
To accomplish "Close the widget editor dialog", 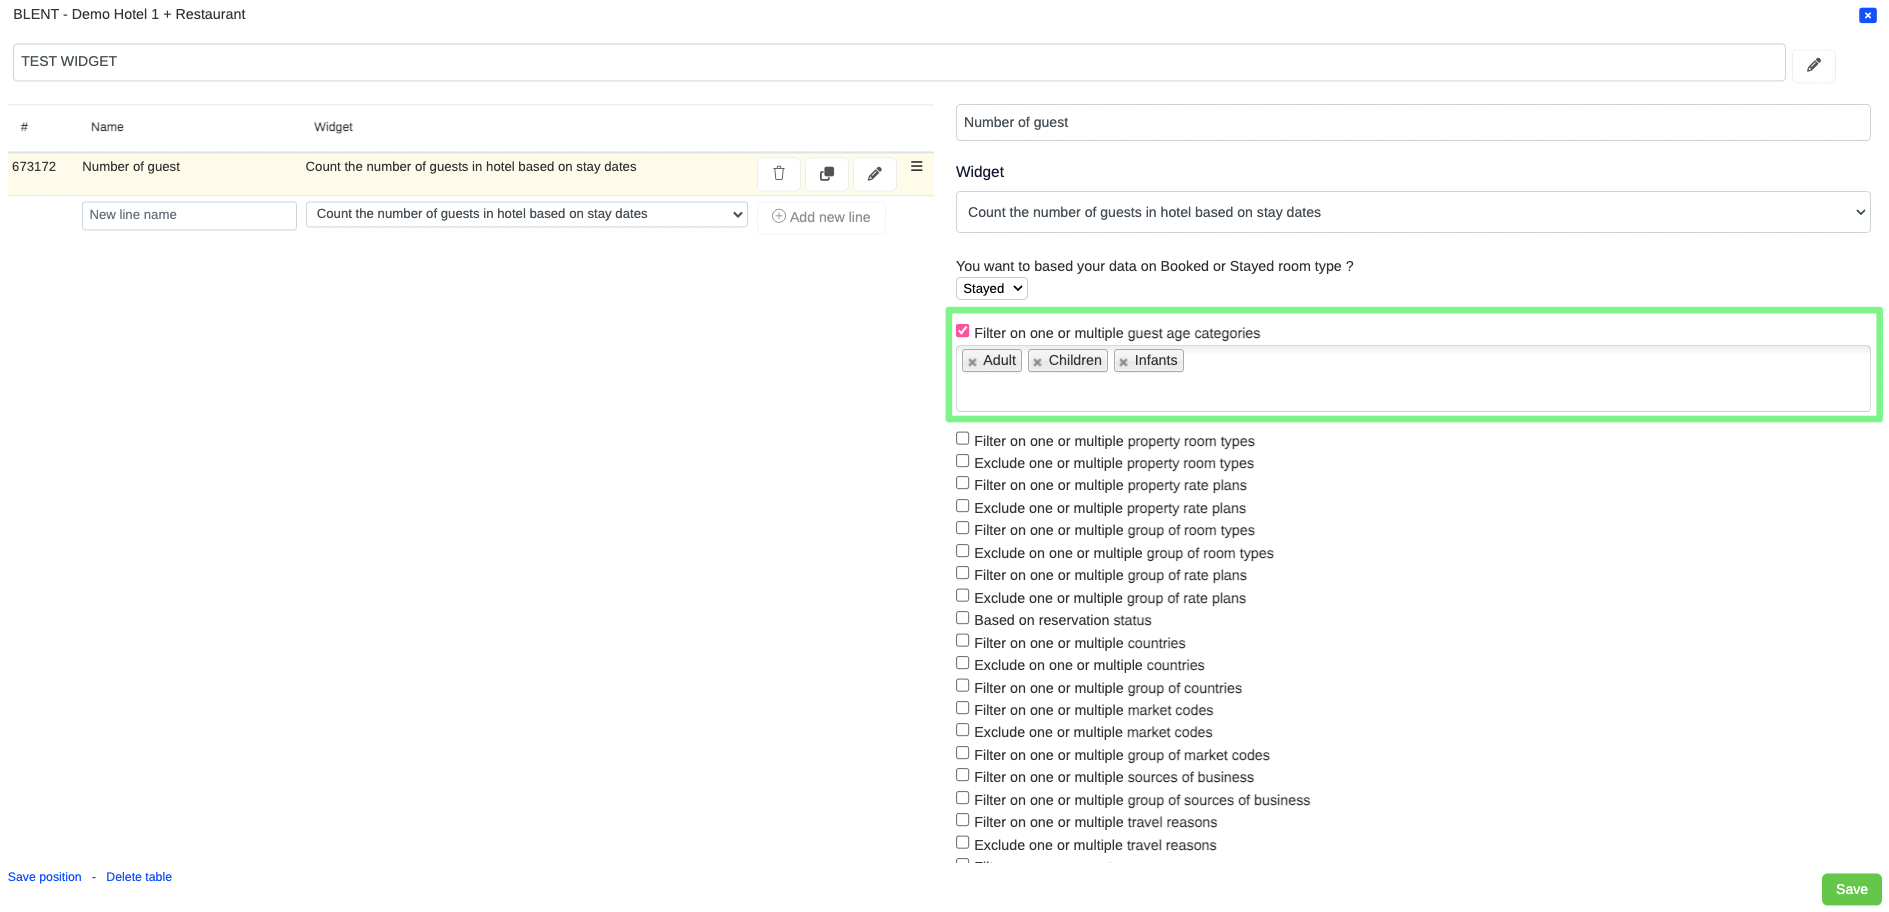I will tap(1867, 15).
